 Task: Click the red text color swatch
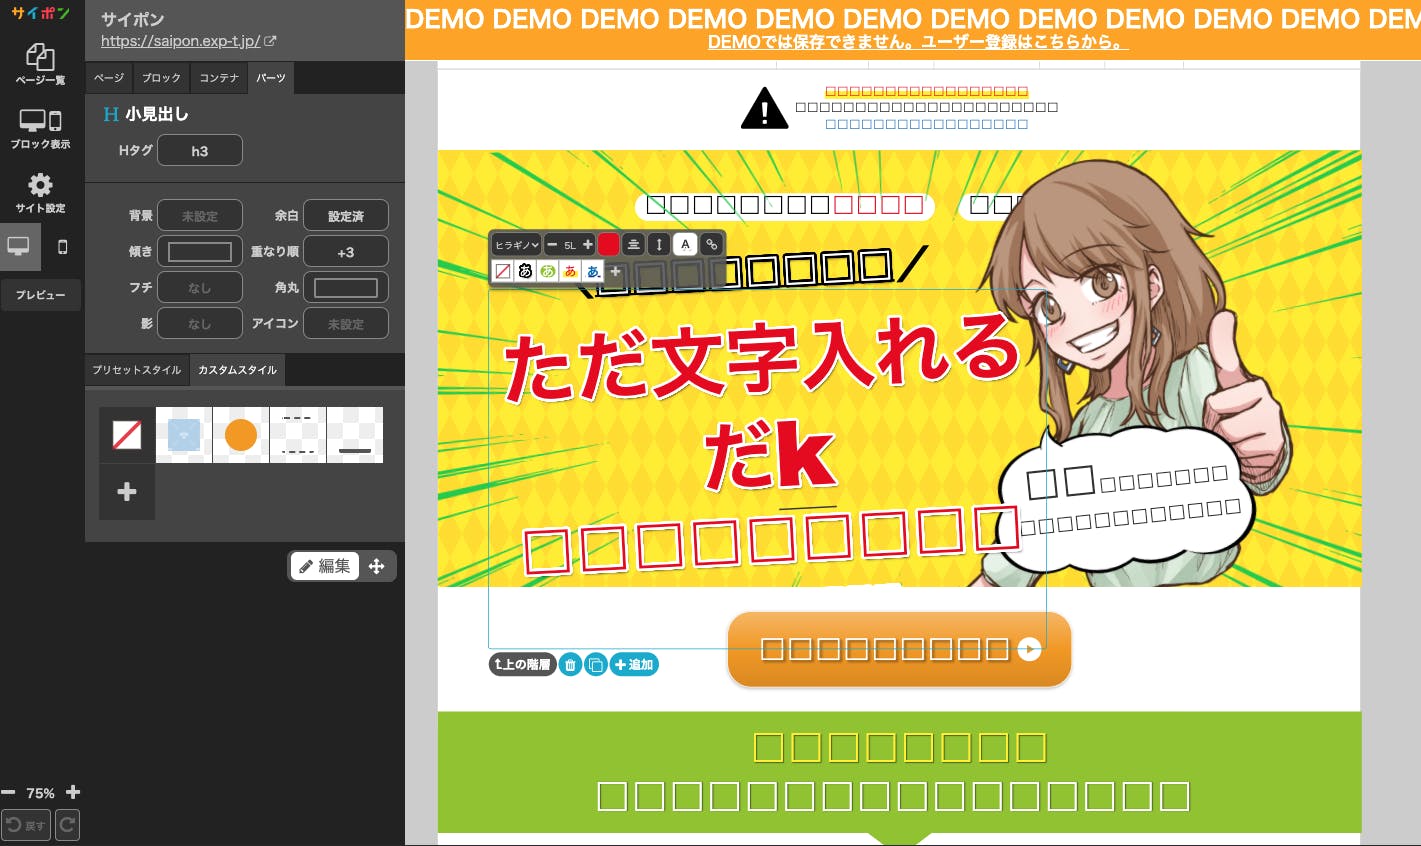pyautogui.click(x=608, y=244)
